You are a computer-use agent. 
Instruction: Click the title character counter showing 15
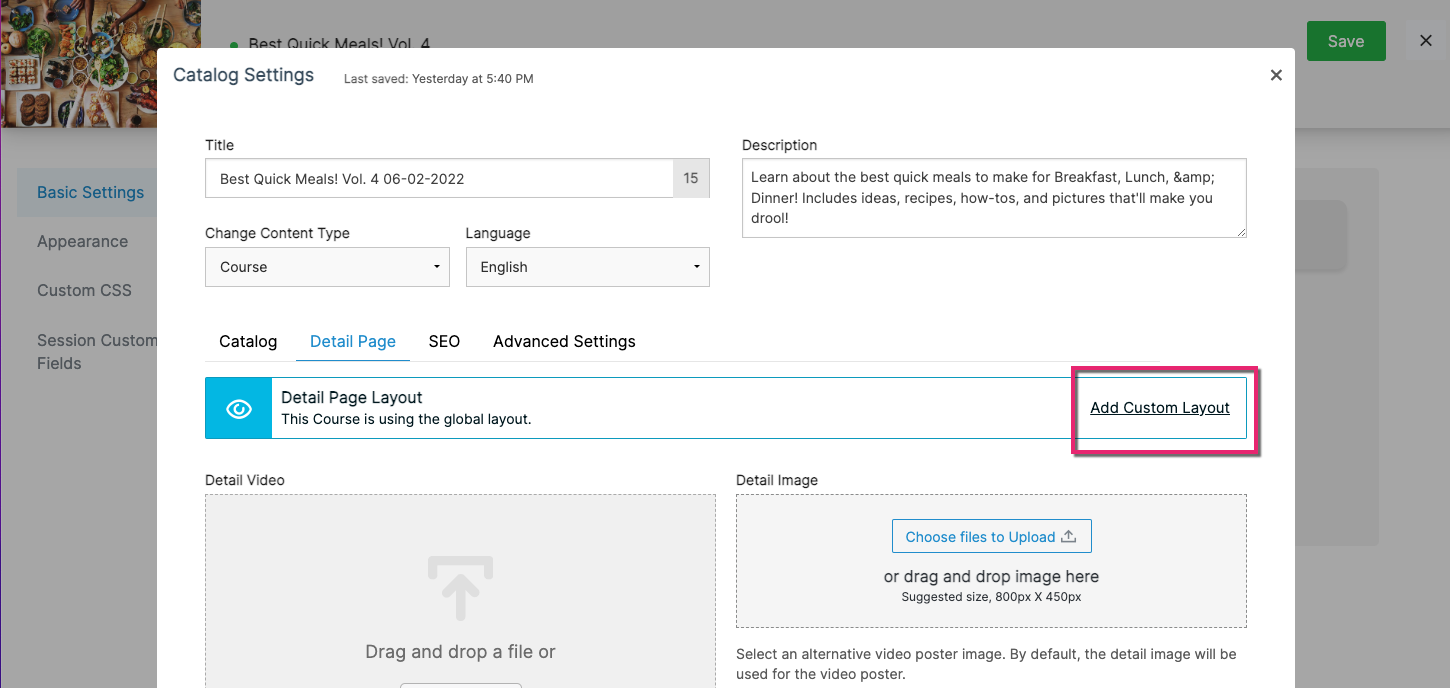[x=691, y=179]
